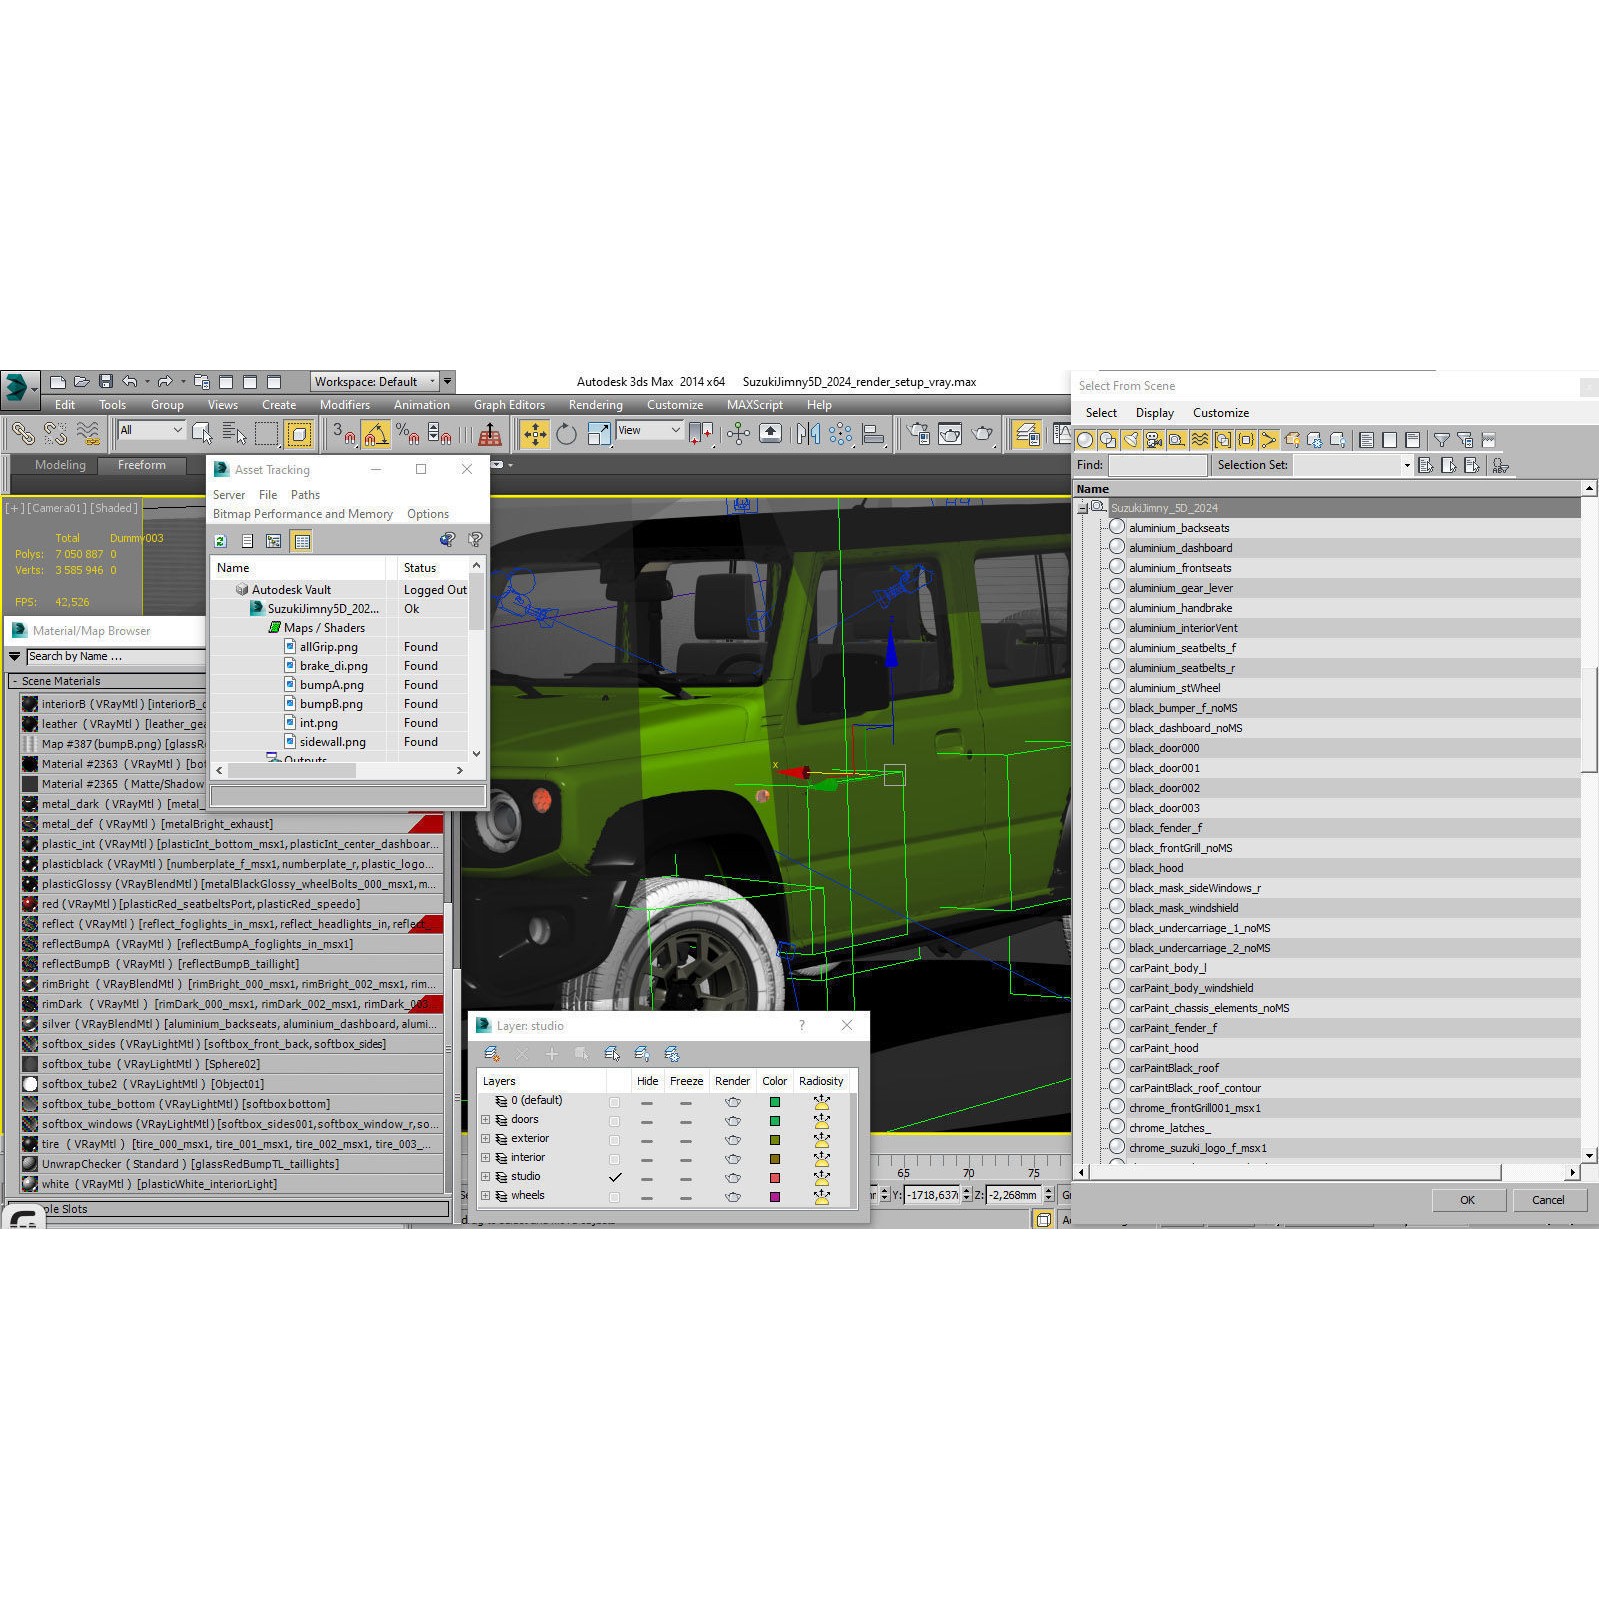This screenshot has height=1599, width=1599.
Task: Click Select Highlighted Objects and Layers icon
Action: [x=612, y=1054]
